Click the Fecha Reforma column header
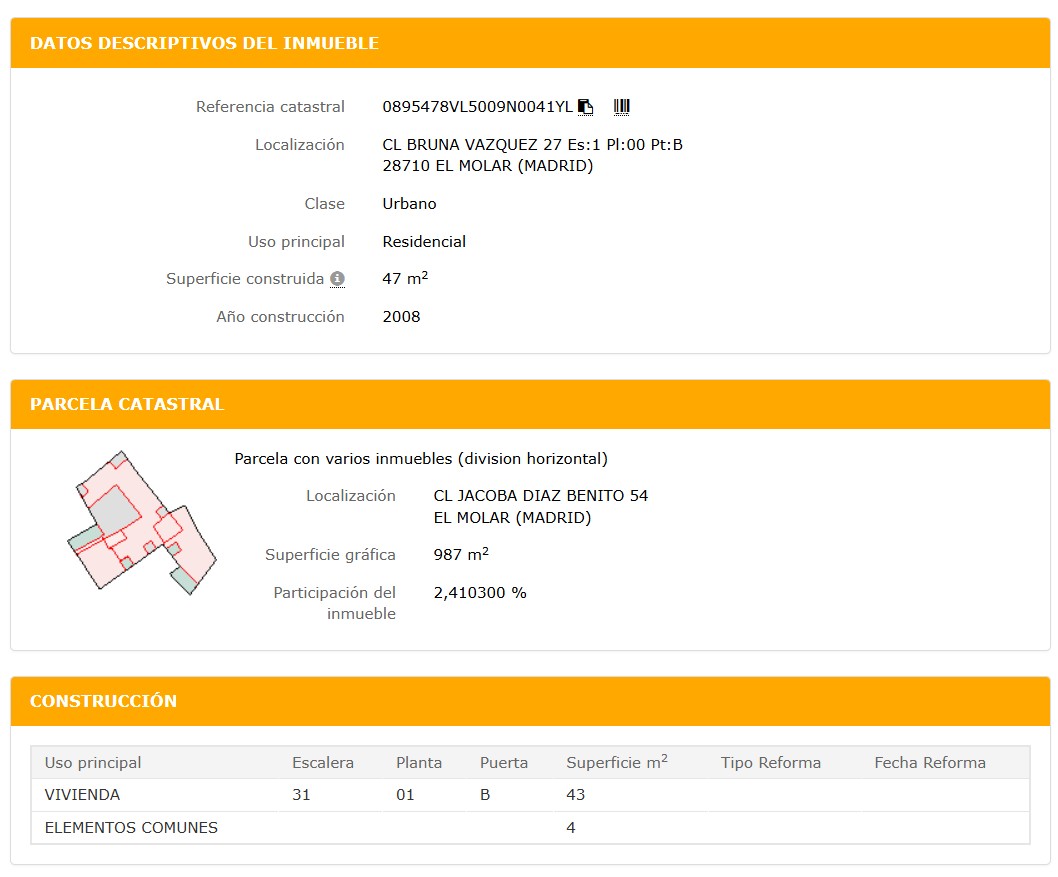The height and width of the screenshot is (877, 1058). 929,763
